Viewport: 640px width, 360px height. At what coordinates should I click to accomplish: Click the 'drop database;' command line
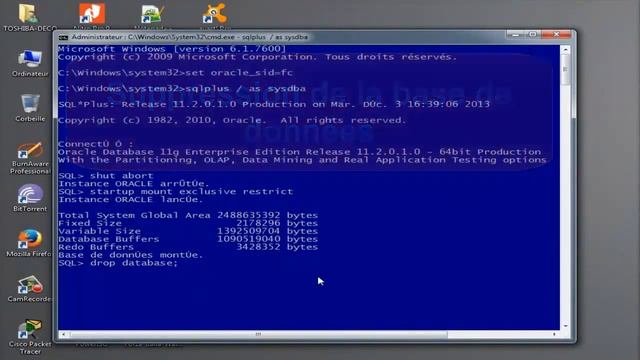(x=118, y=263)
